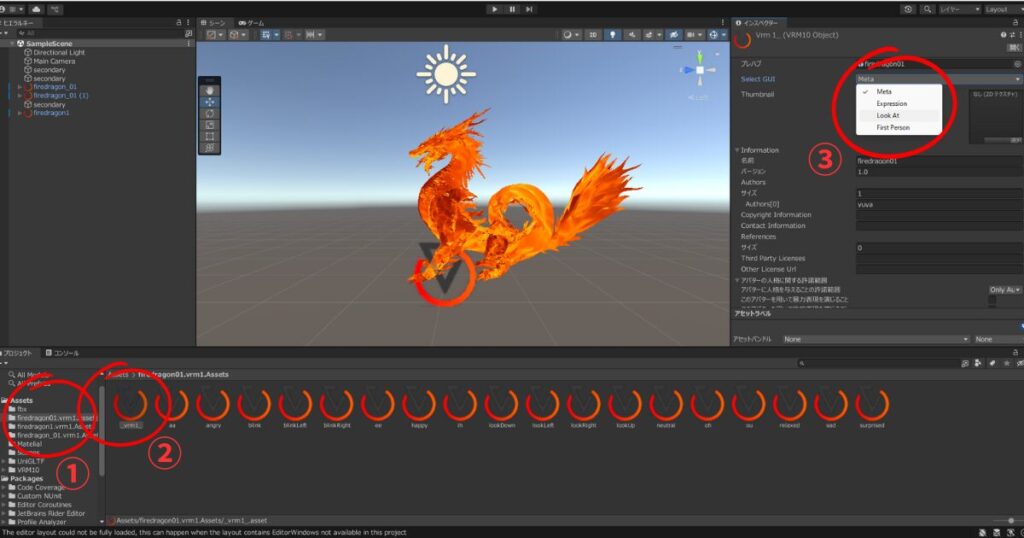Expand firedragon1 in hierarchy
The image size is (1024, 538).
[x=20, y=113]
